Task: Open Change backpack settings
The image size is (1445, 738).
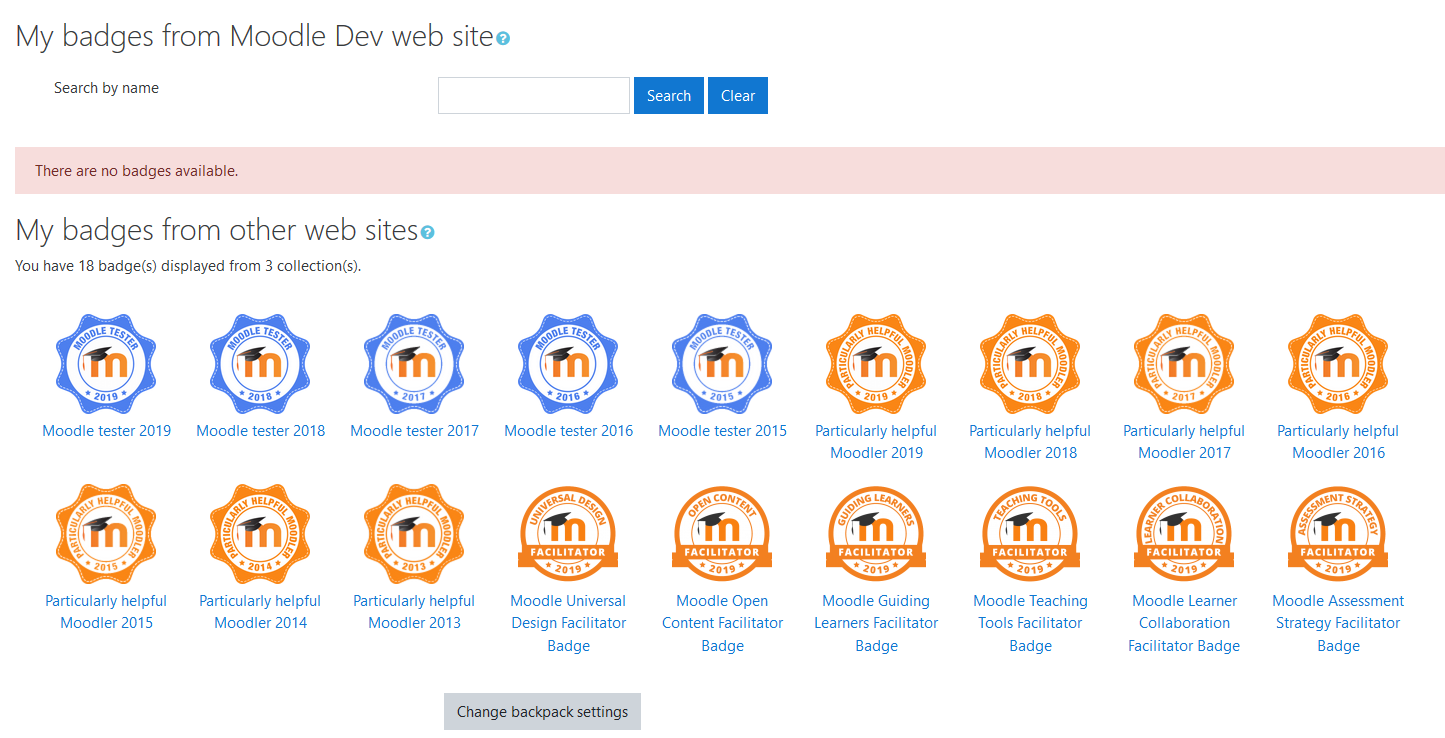Action: tap(542, 712)
